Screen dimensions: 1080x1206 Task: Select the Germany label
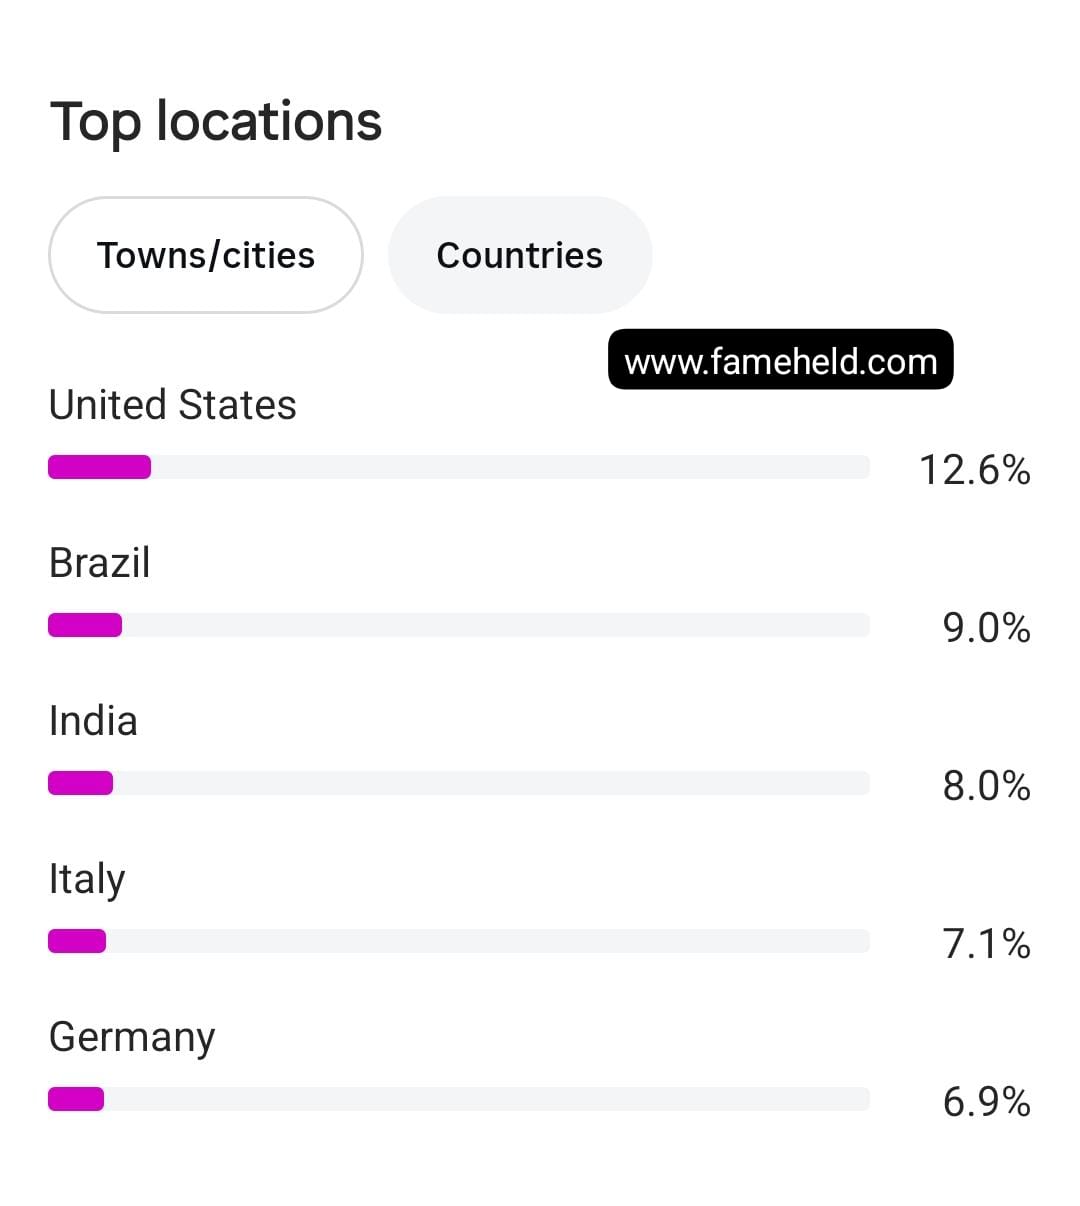(x=132, y=1038)
